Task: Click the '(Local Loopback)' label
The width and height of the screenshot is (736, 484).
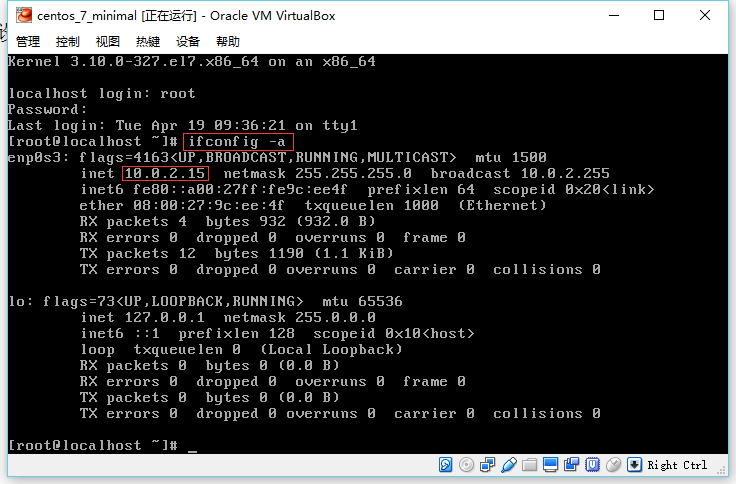Action: pyautogui.click(x=331, y=349)
